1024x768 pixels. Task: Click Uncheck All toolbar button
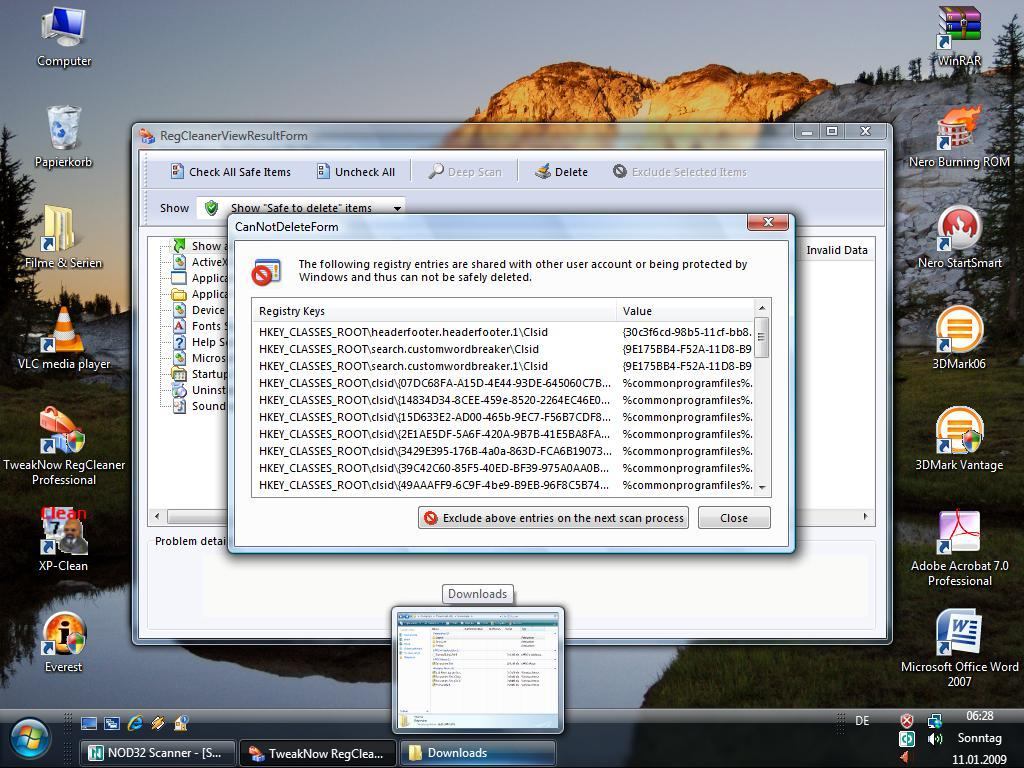(x=356, y=172)
